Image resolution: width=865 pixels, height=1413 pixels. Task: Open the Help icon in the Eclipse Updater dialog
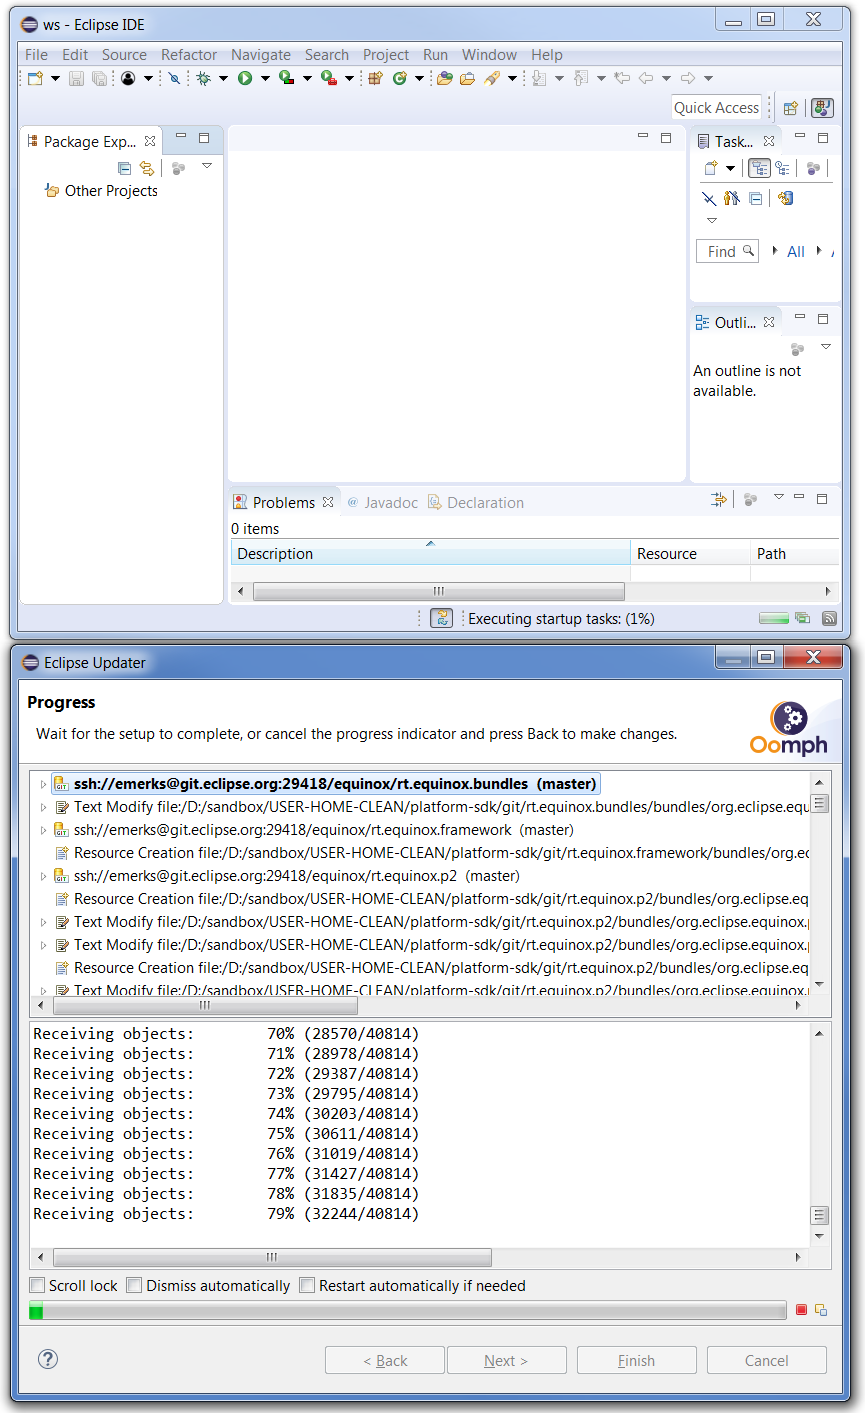point(47,1359)
